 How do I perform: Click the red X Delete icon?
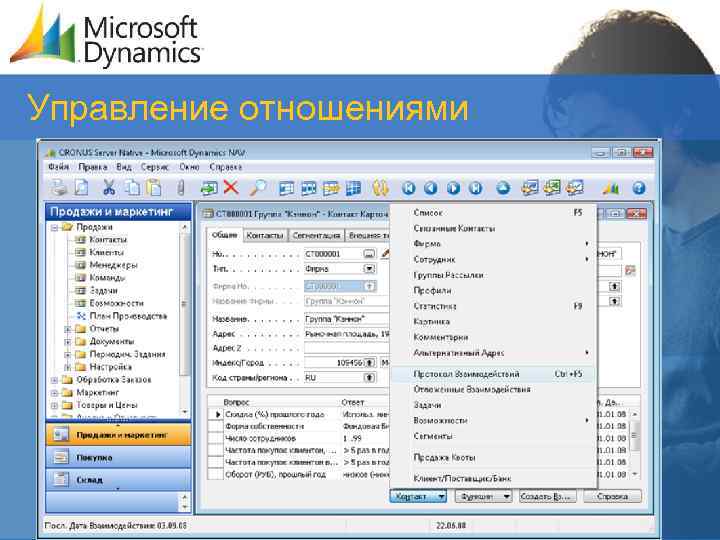pyautogui.click(x=231, y=187)
